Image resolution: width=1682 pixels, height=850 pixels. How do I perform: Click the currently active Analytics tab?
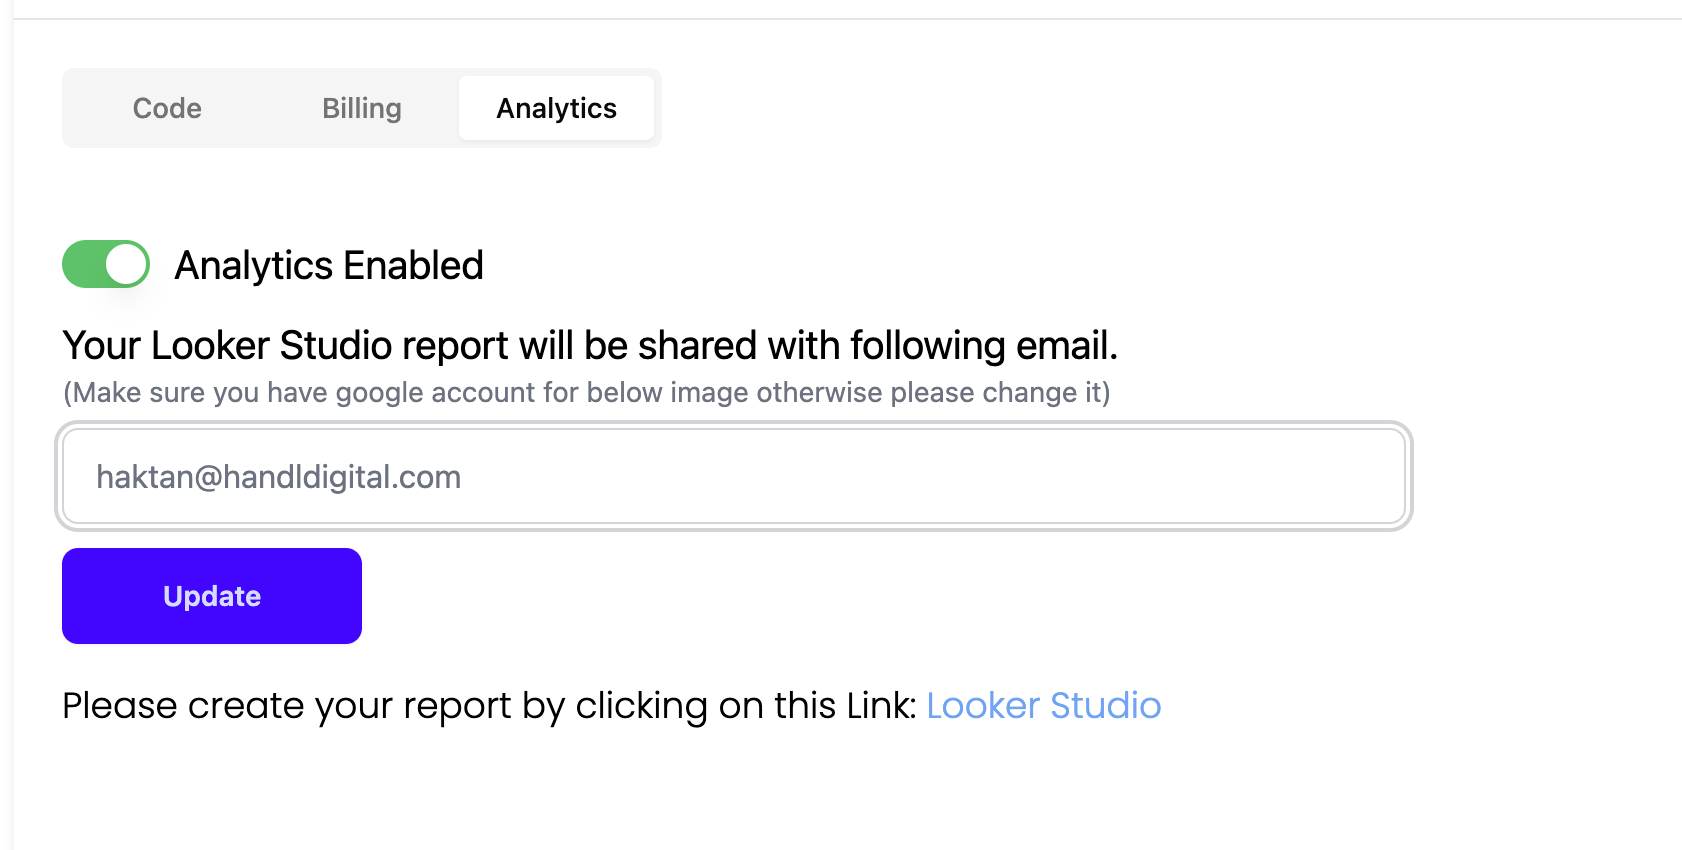coord(556,108)
